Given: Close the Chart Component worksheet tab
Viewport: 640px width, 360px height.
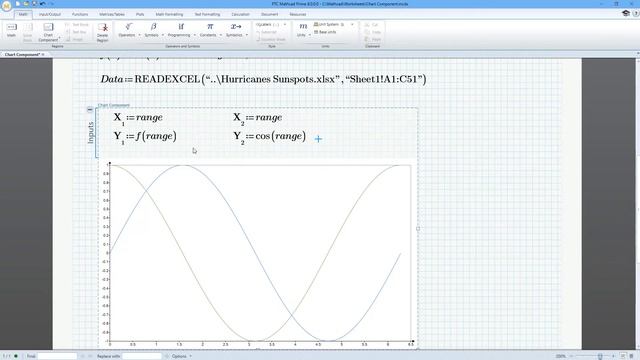Looking at the screenshot, I should [43, 54].
